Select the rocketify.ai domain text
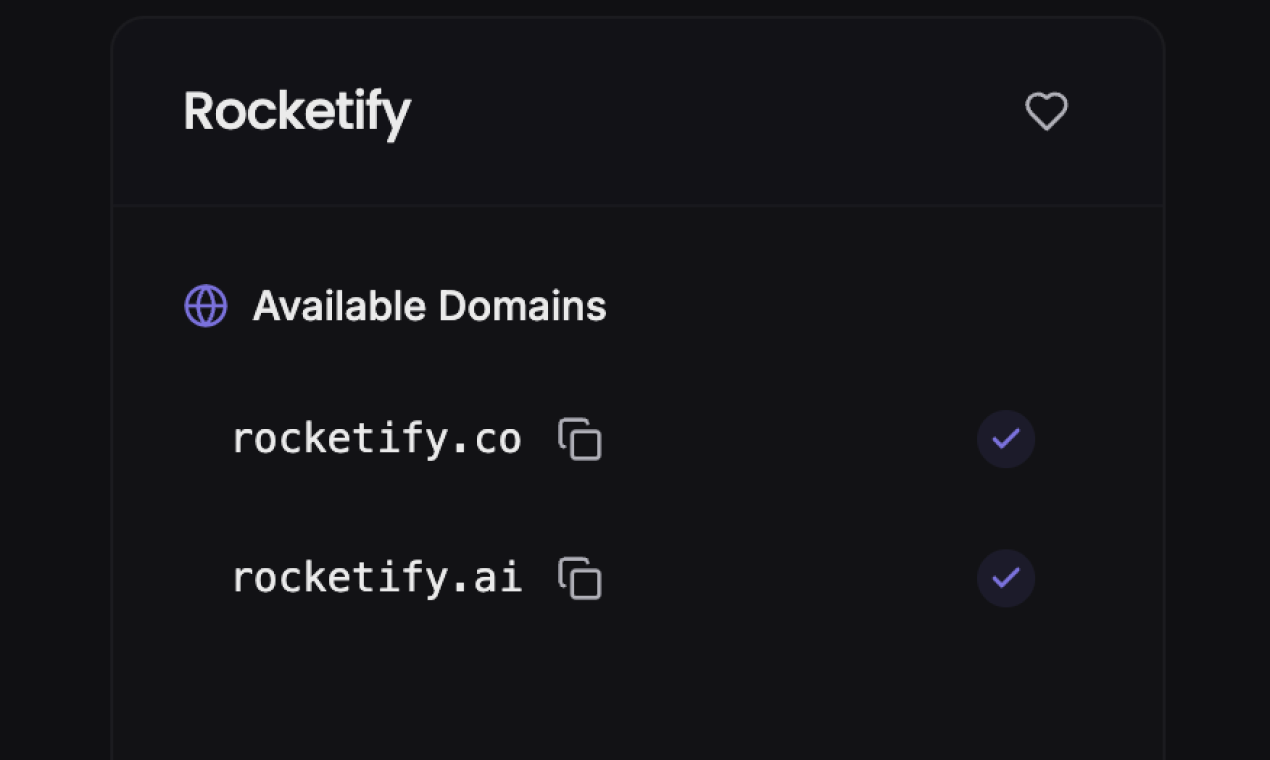1270x760 pixels. pyautogui.click(x=376, y=578)
